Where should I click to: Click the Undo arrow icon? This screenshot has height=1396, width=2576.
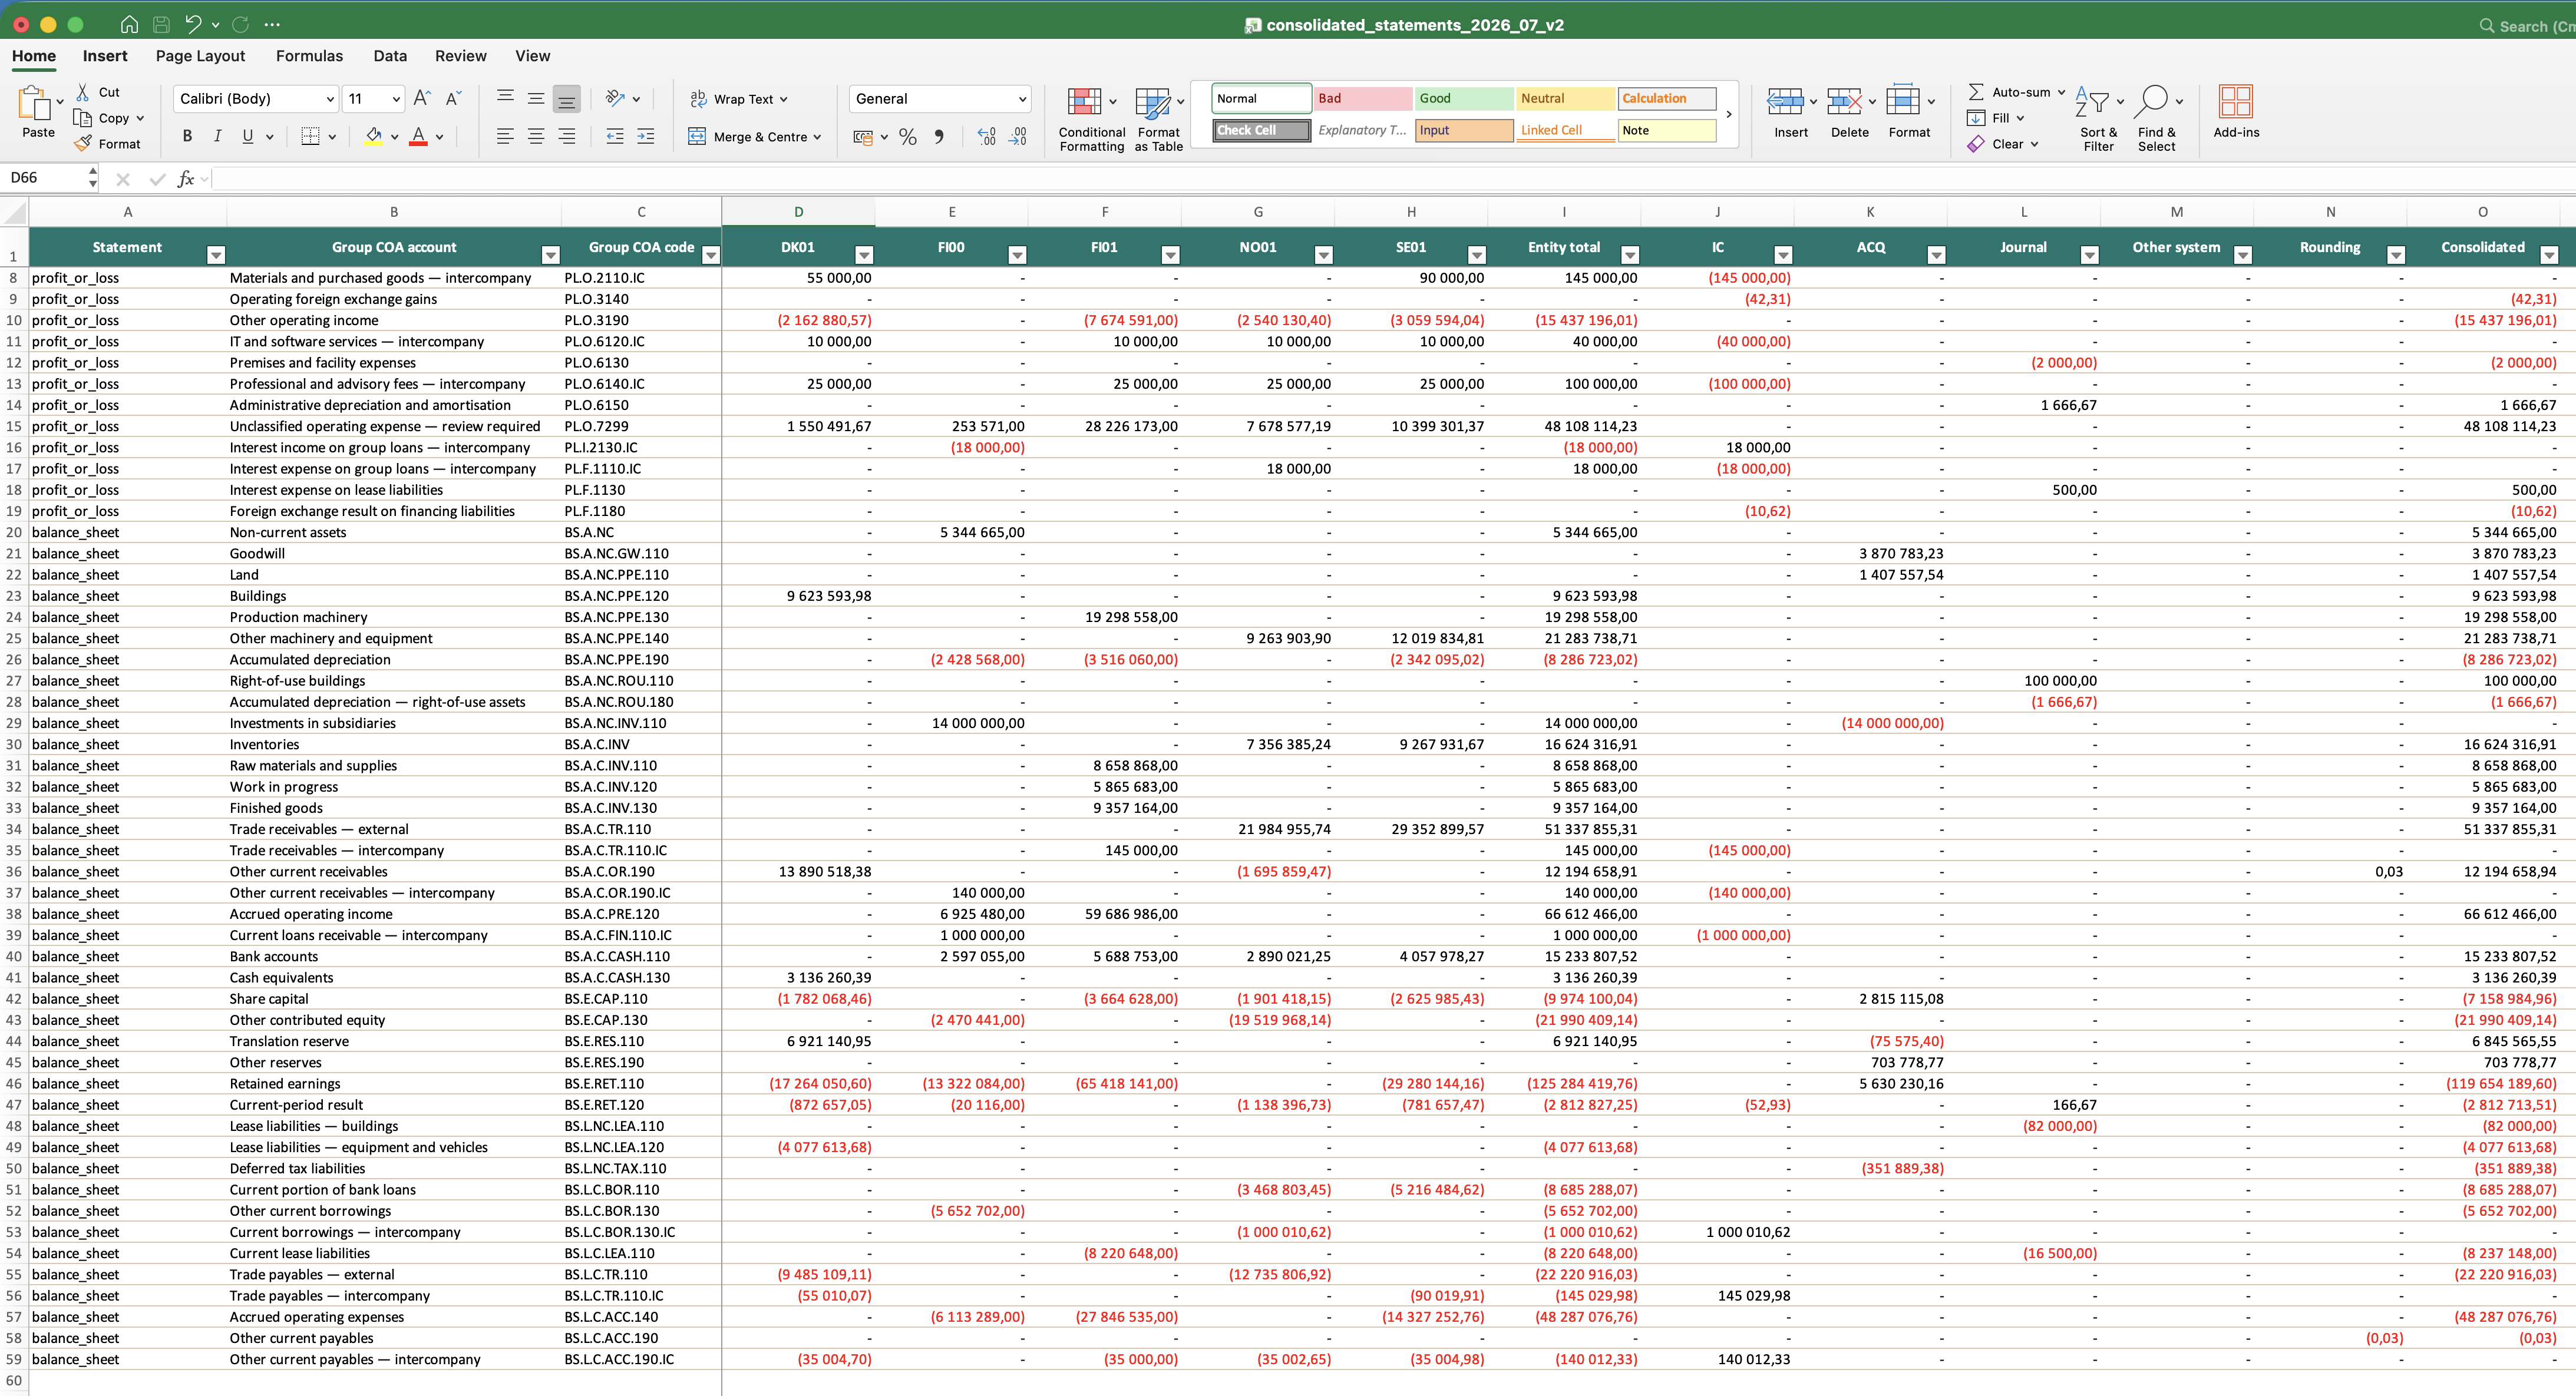point(194,24)
